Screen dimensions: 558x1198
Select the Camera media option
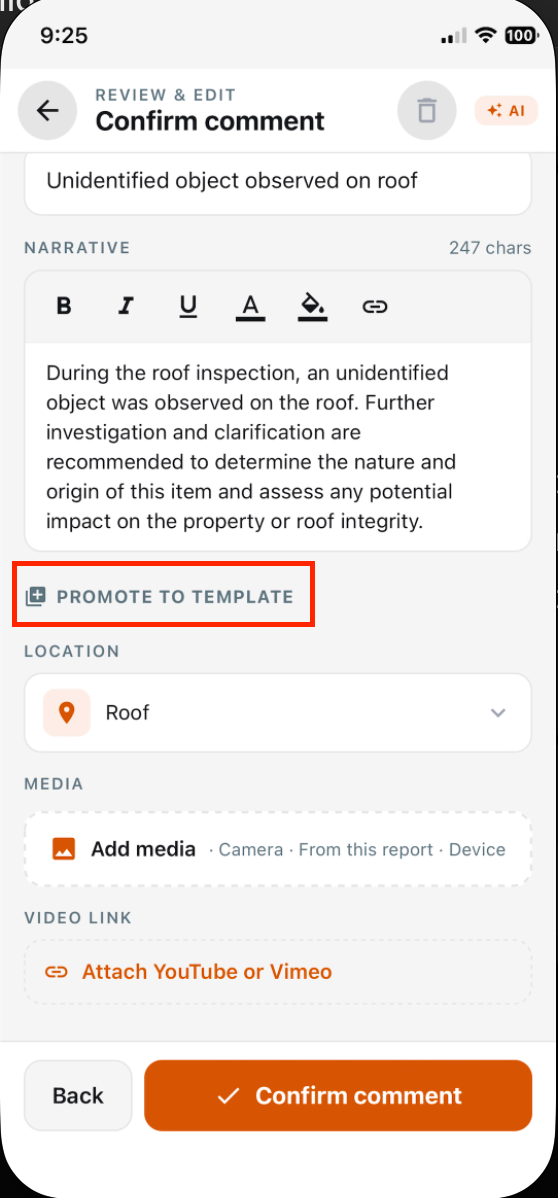(251, 850)
